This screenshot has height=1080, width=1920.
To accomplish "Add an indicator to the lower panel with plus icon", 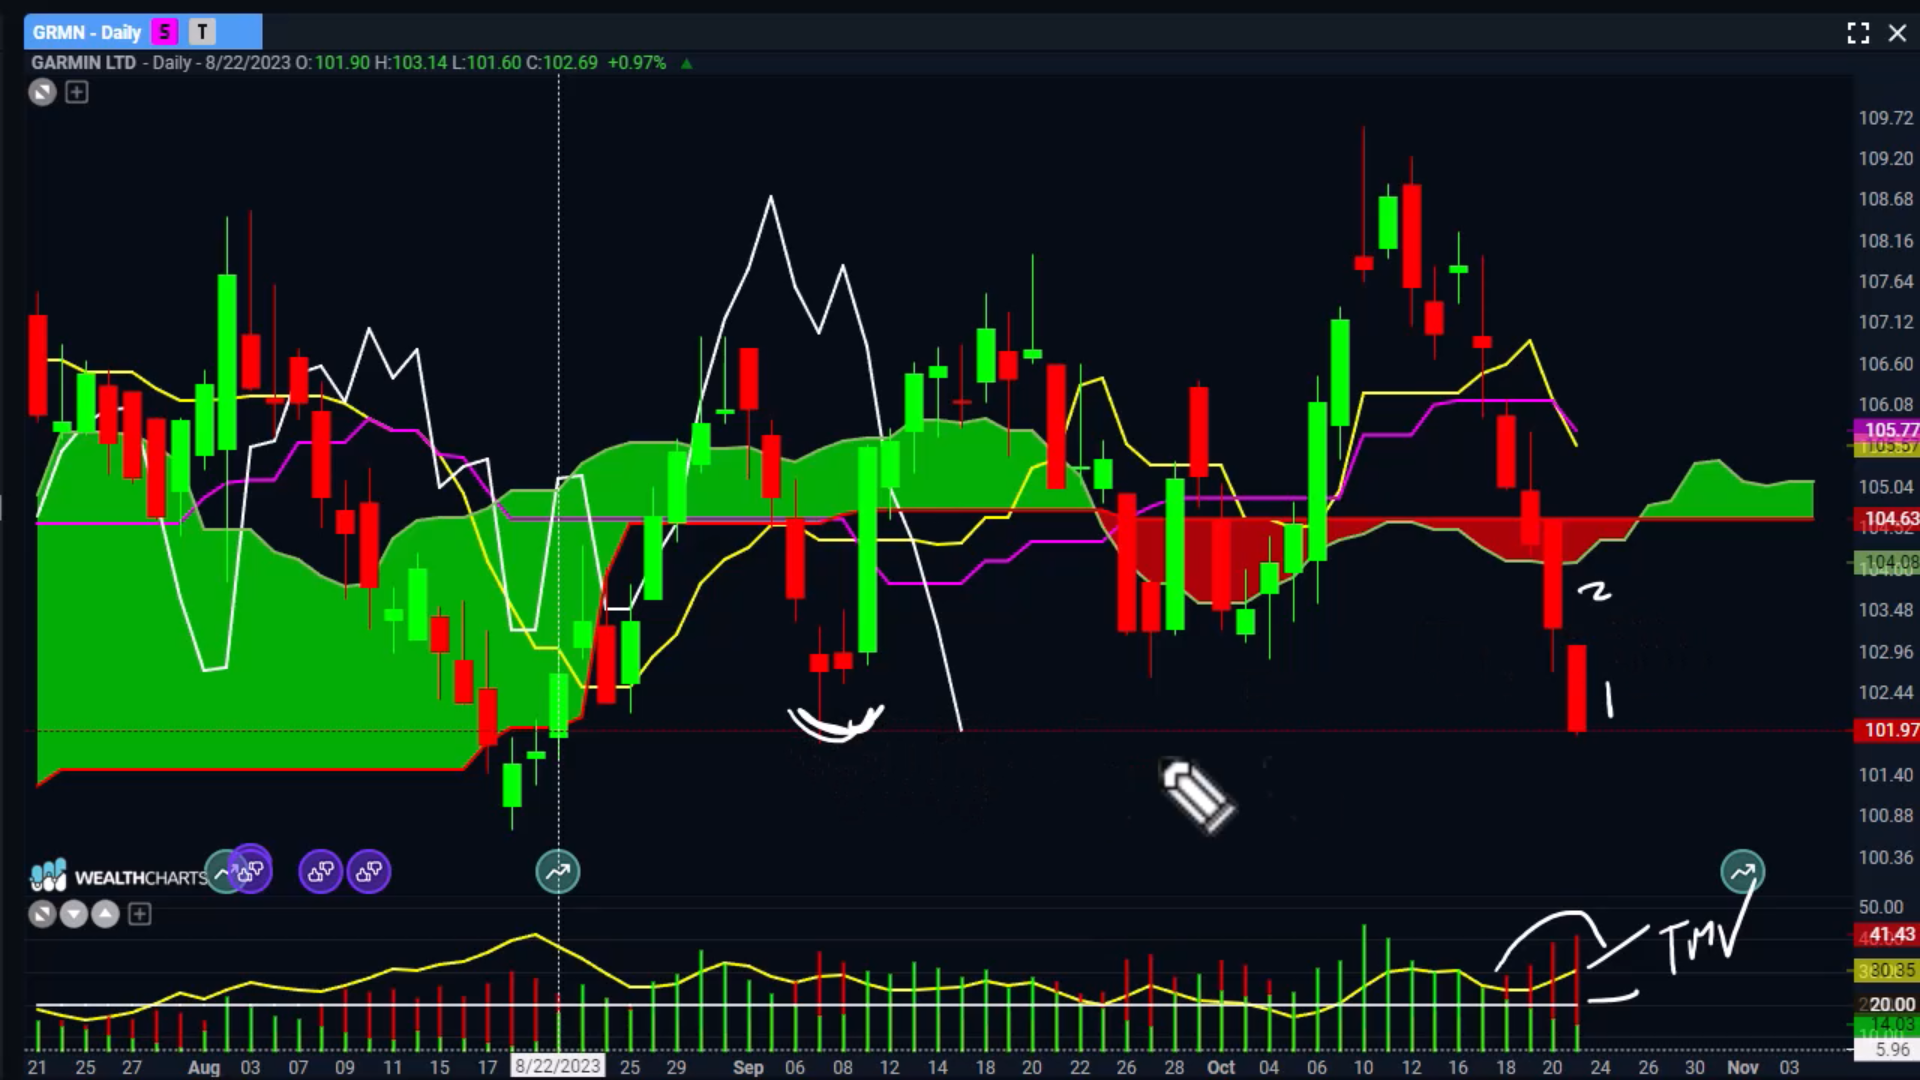I will click(140, 914).
